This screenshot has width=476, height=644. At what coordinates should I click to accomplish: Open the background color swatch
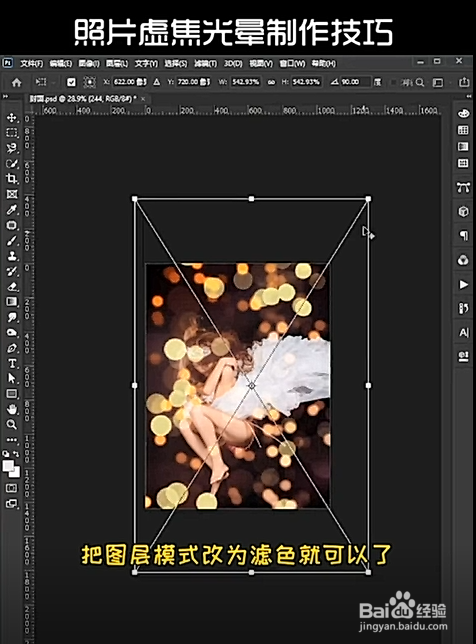tap(16, 473)
